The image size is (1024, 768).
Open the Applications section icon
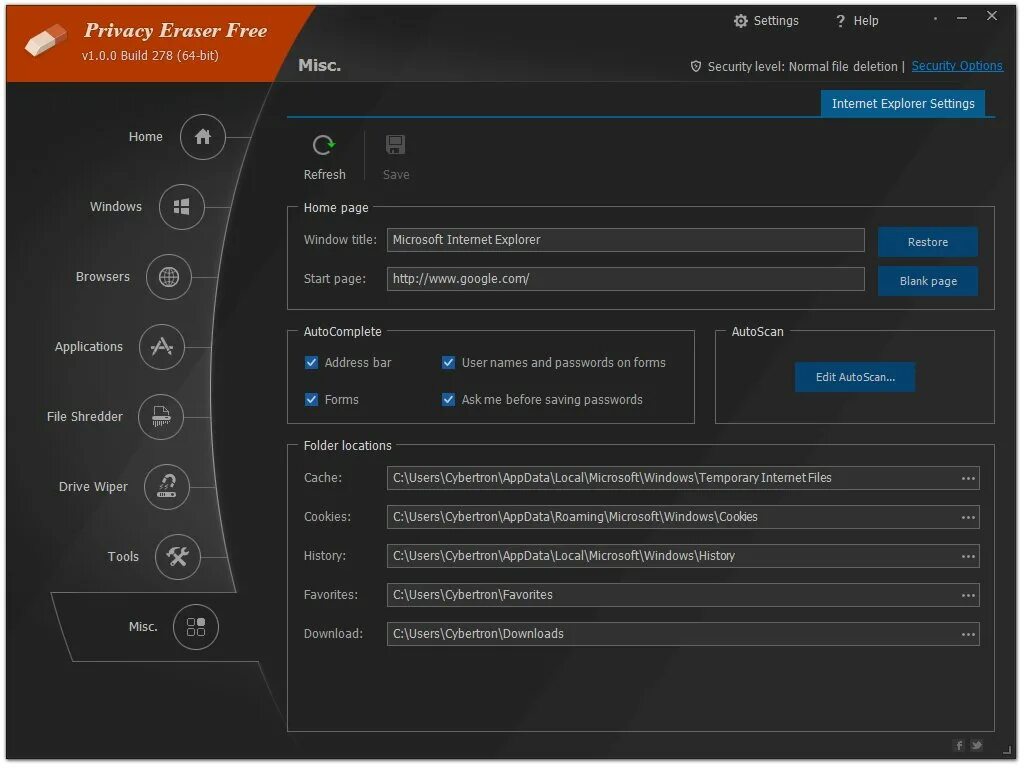tap(161, 347)
